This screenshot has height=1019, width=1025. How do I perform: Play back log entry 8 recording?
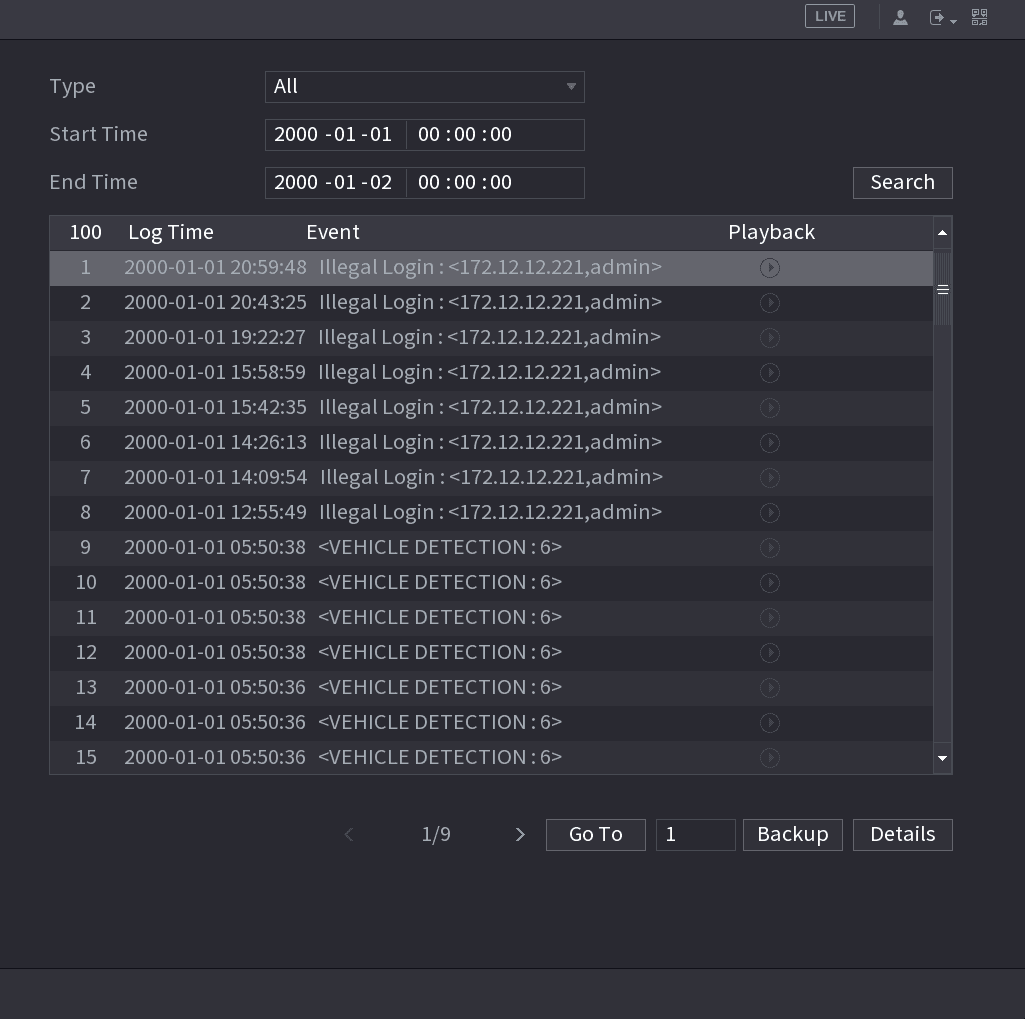click(770, 513)
